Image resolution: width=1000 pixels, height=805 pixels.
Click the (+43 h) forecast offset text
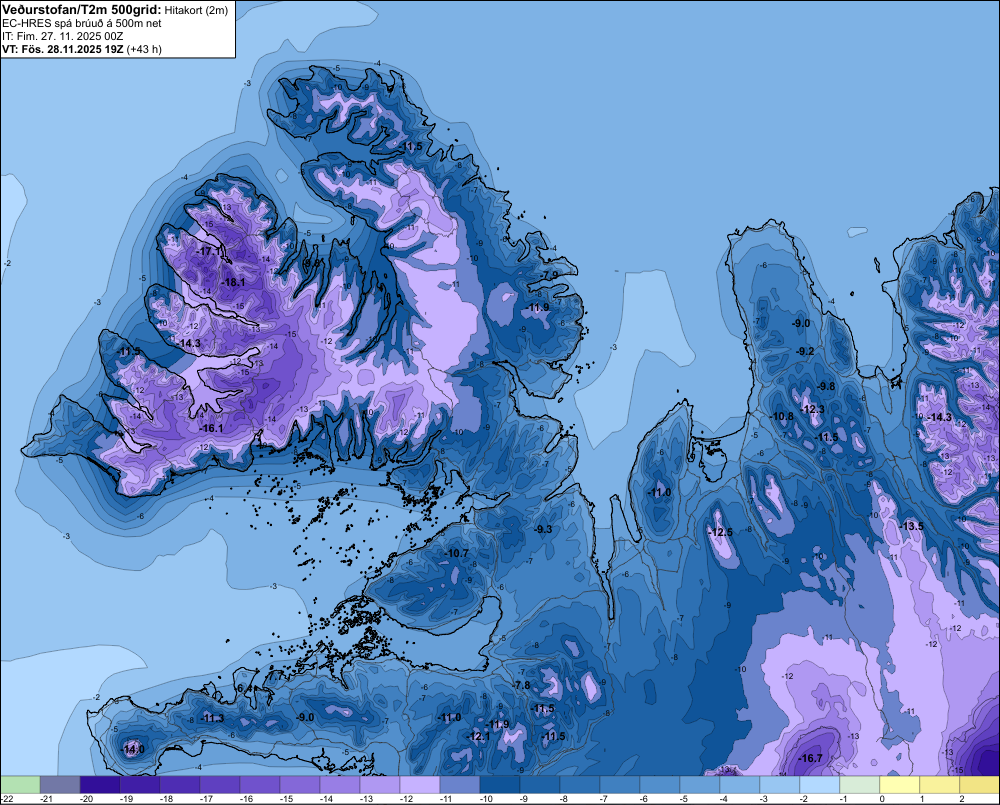click(x=144, y=49)
